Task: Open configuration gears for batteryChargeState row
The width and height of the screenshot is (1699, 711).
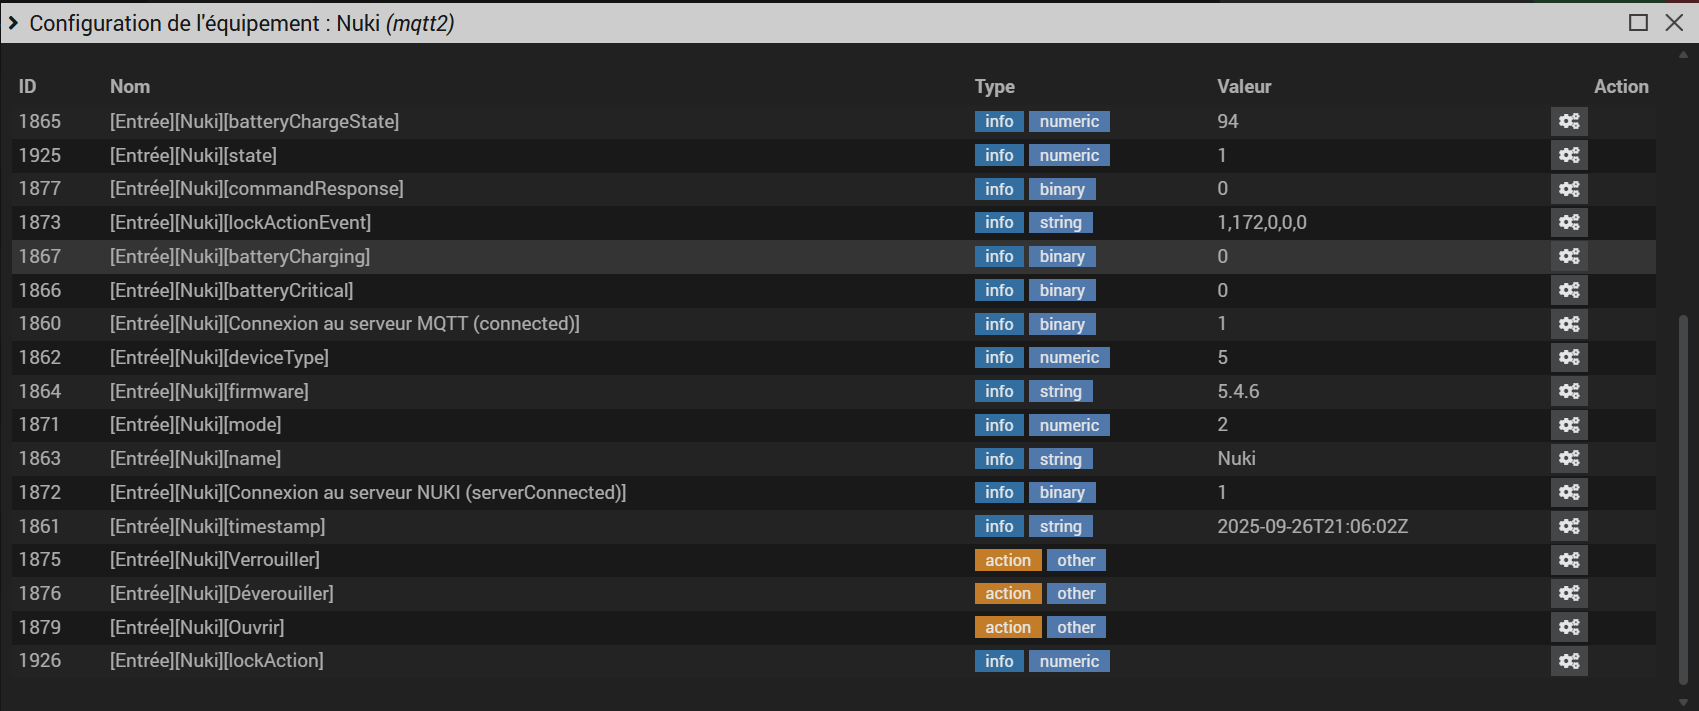Action: [x=1569, y=122]
